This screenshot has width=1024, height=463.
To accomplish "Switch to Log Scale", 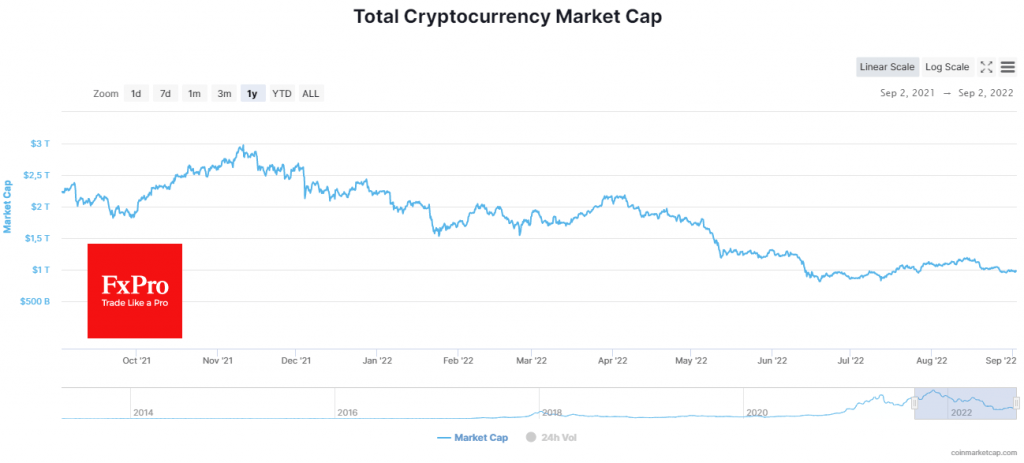I will coord(947,67).
